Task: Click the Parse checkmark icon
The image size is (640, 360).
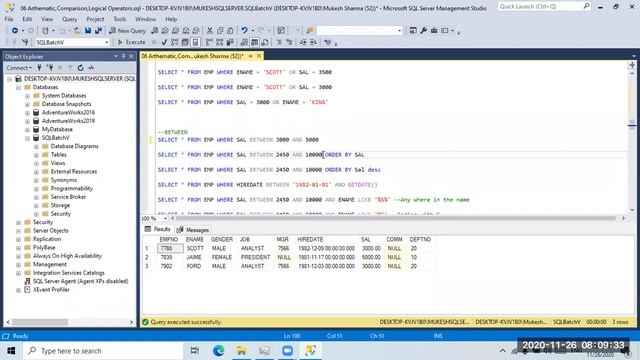Action: pos(164,42)
